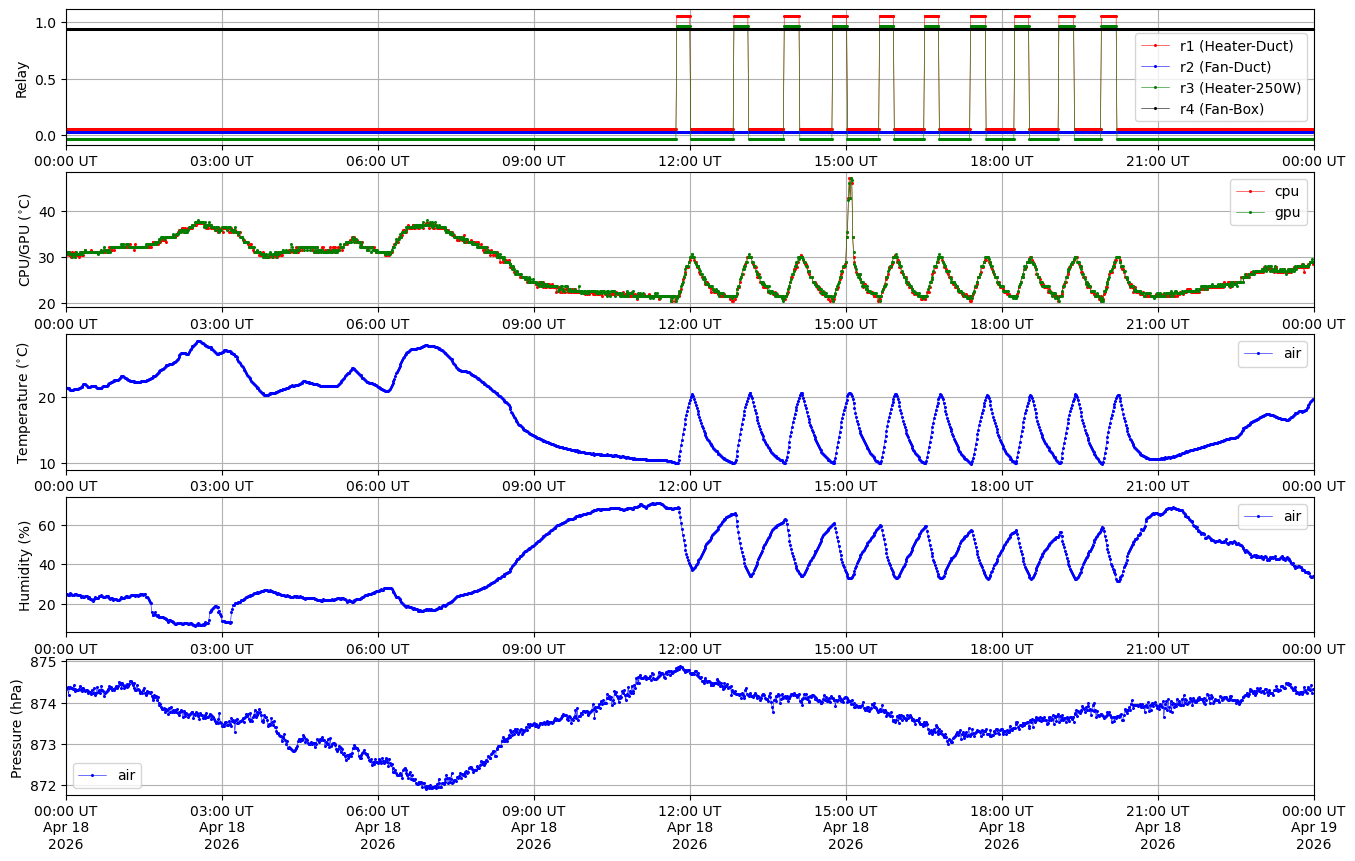The width and height of the screenshot is (1355, 861).
Task: Click the Humidity (%) y-axis label
Action: tap(24, 565)
